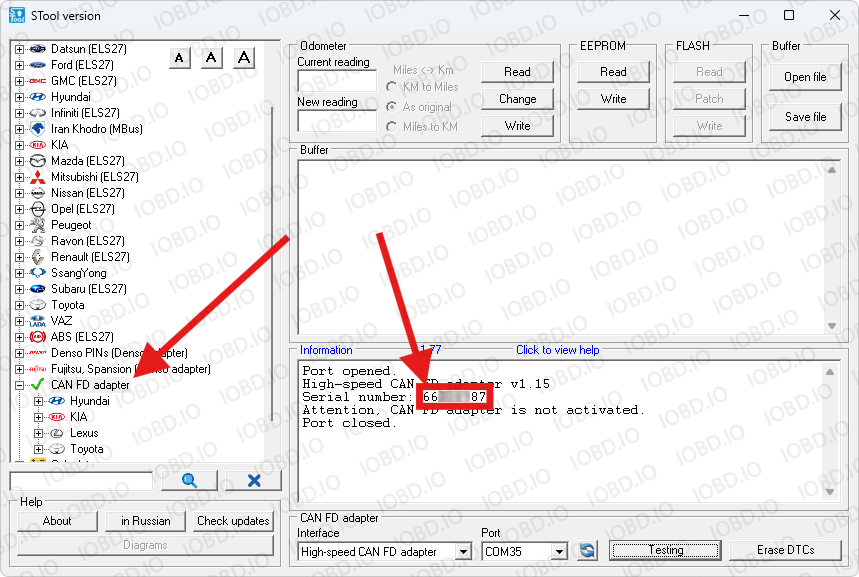Click the blue X clear search button
This screenshot has width=859, height=577.
pyautogui.click(x=253, y=481)
